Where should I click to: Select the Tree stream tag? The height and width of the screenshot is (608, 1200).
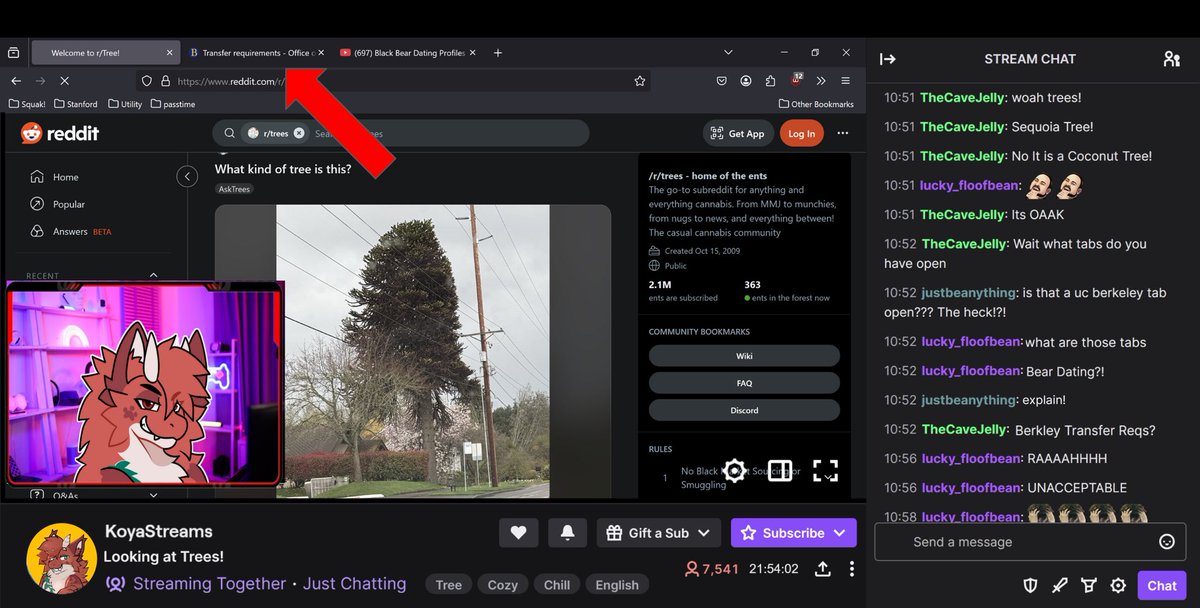coord(449,585)
